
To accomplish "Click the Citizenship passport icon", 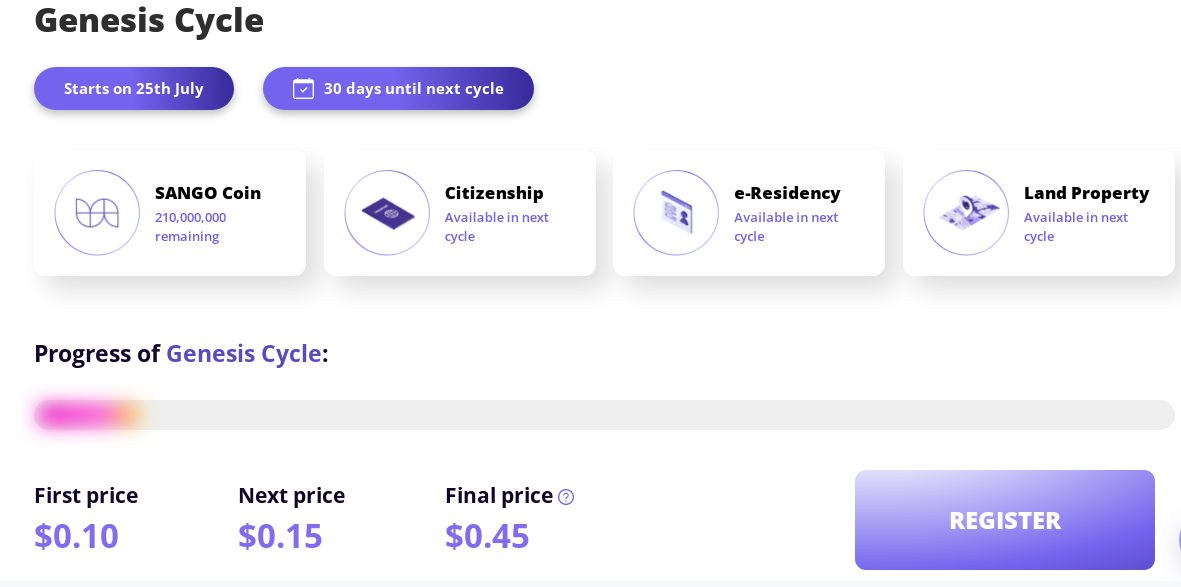I will pos(387,213).
